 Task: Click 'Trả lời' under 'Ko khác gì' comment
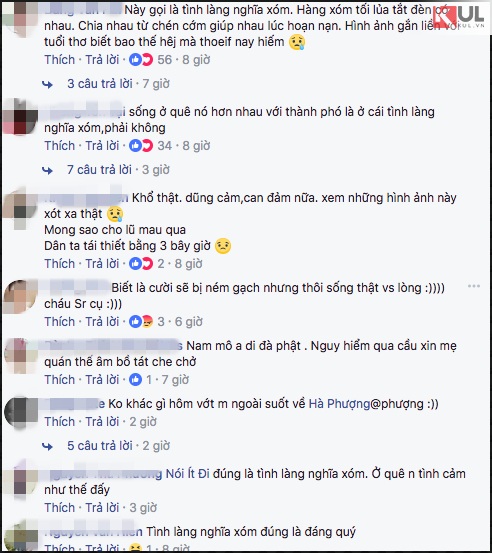click(x=102, y=421)
